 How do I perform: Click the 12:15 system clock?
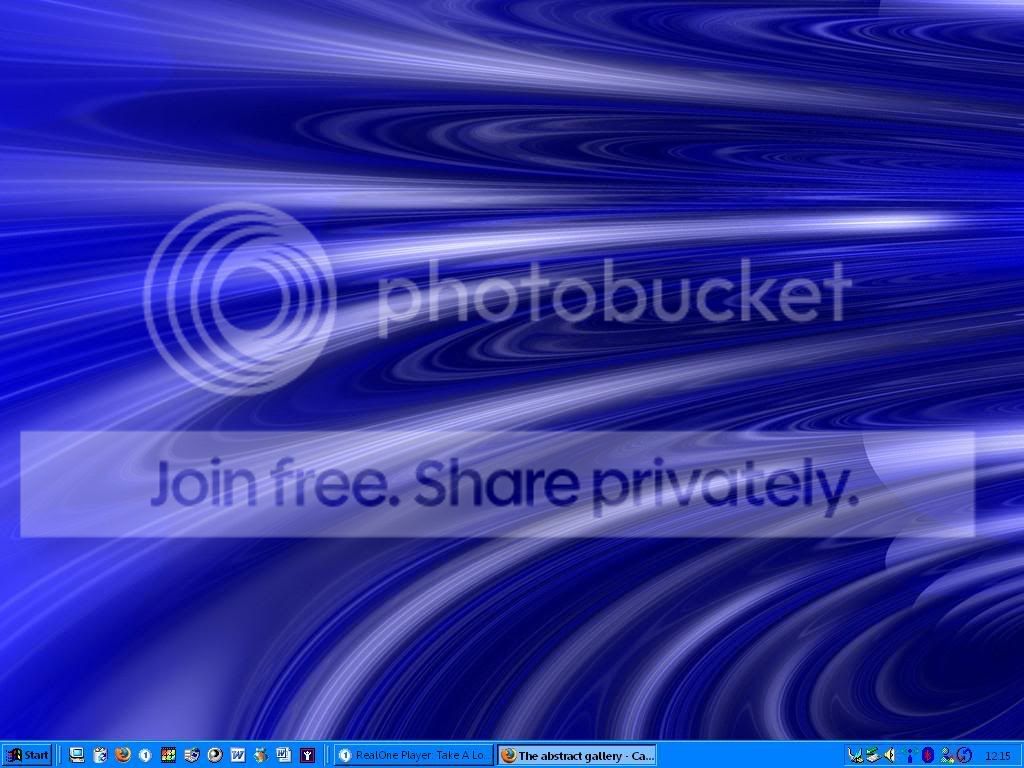[997, 756]
